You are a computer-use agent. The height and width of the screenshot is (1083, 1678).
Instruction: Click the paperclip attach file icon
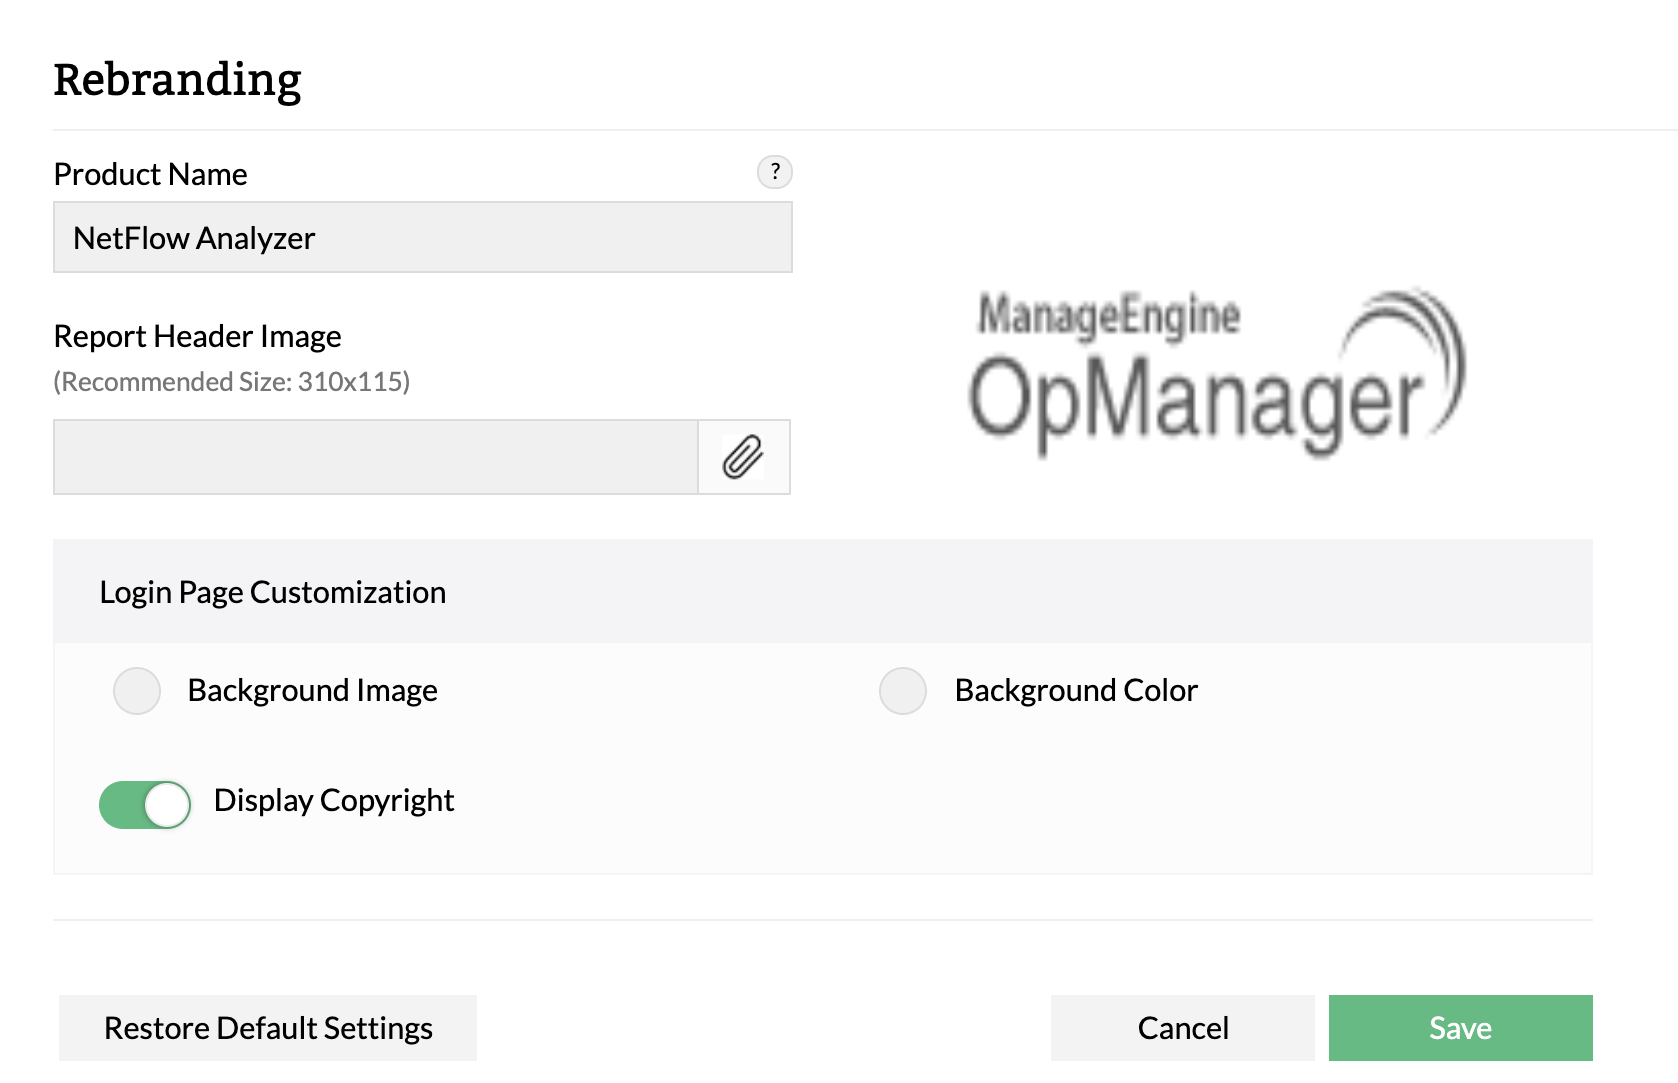tap(743, 457)
